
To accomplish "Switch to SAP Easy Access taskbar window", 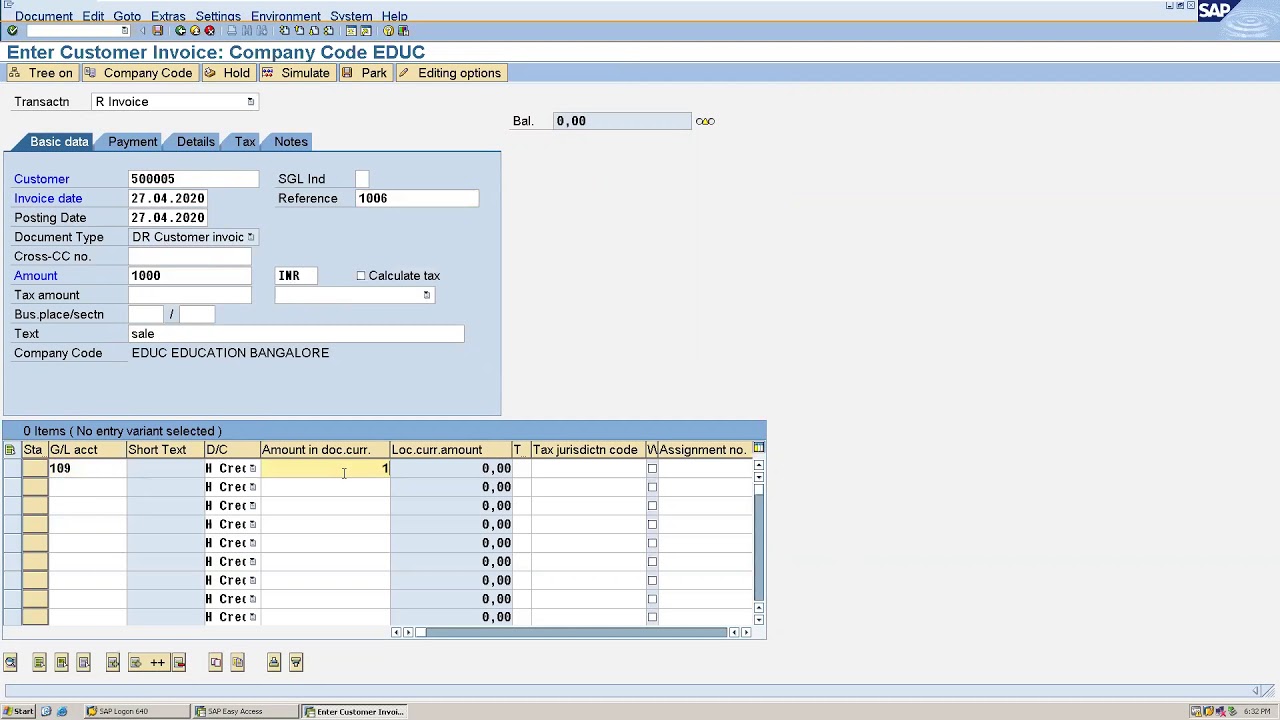I will 245,712.
